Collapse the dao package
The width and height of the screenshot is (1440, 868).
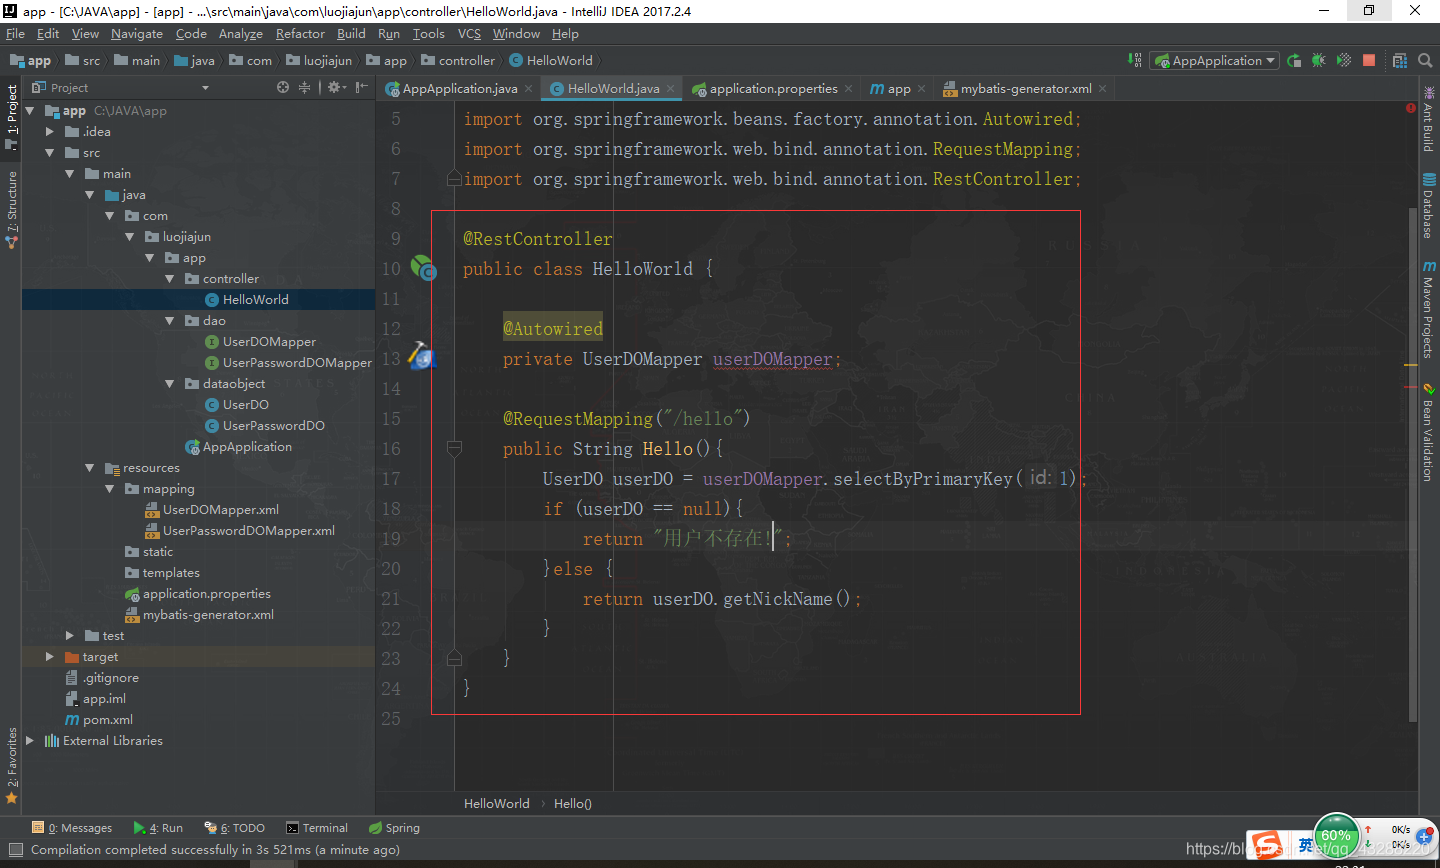[x=170, y=320]
